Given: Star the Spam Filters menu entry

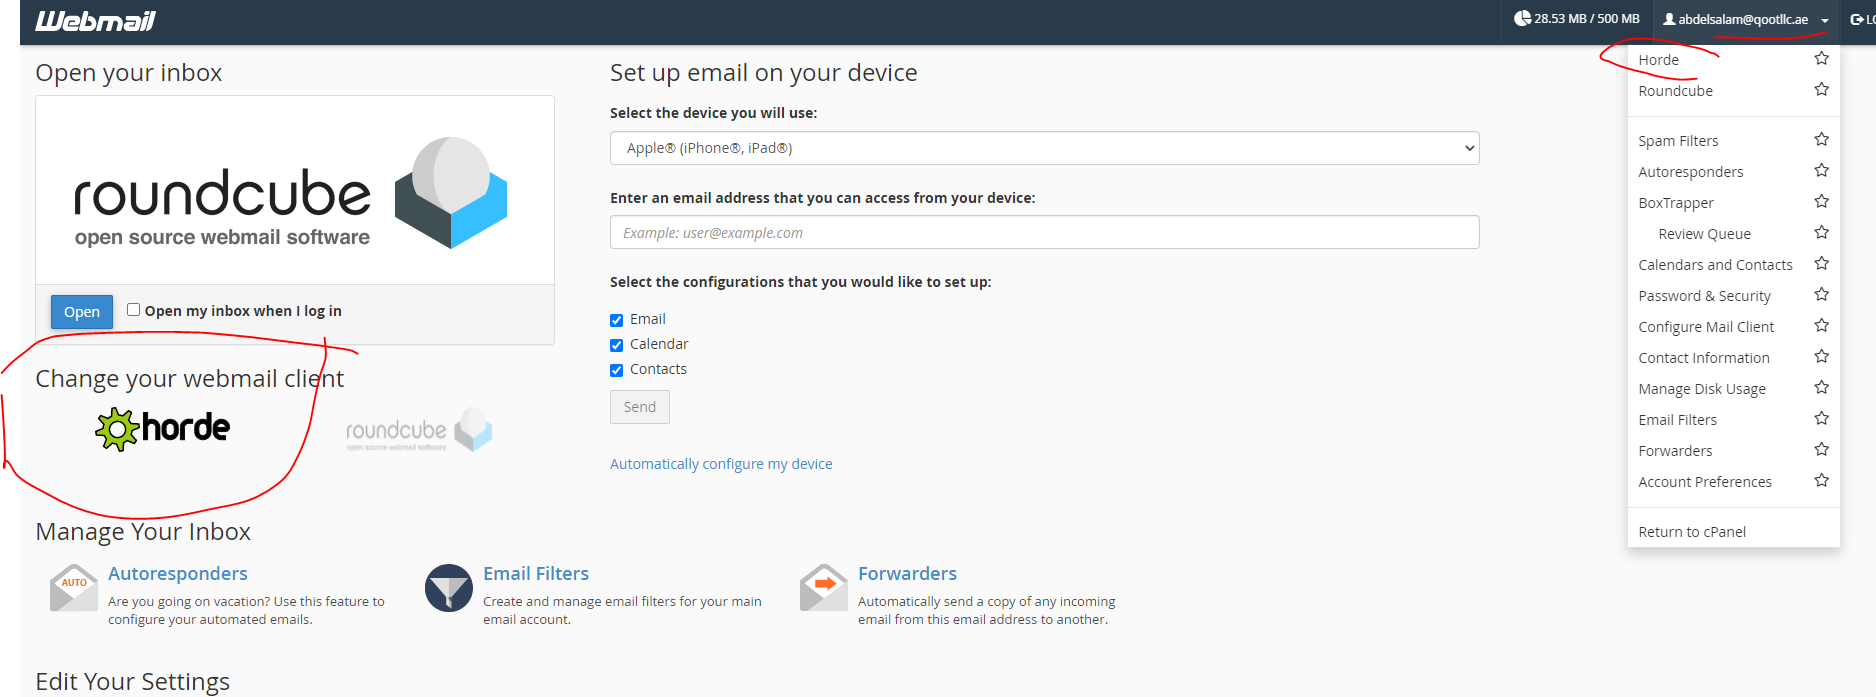Looking at the screenshot, I should pos(1821,140).
